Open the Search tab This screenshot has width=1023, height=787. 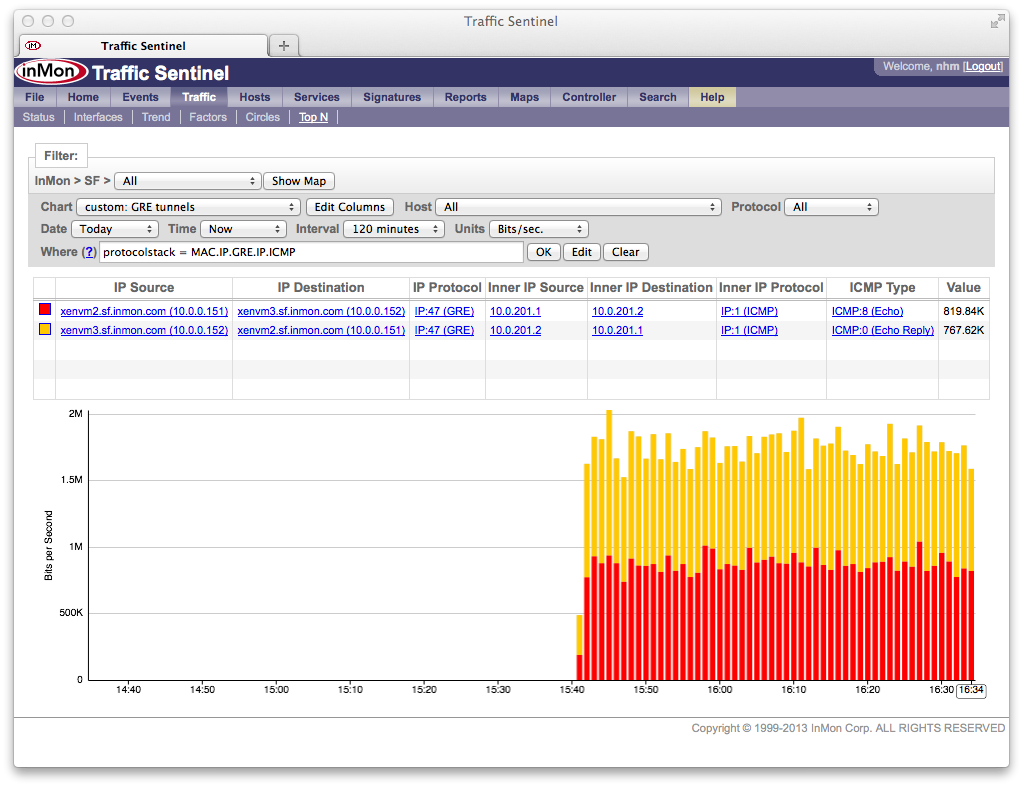658,97
